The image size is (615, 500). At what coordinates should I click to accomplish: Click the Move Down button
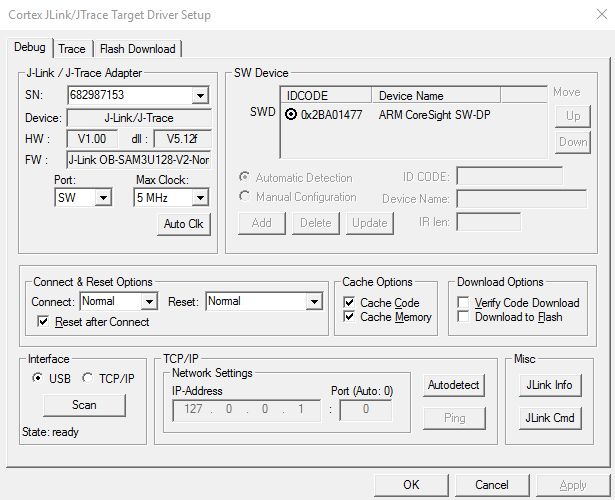coord(573,142)
